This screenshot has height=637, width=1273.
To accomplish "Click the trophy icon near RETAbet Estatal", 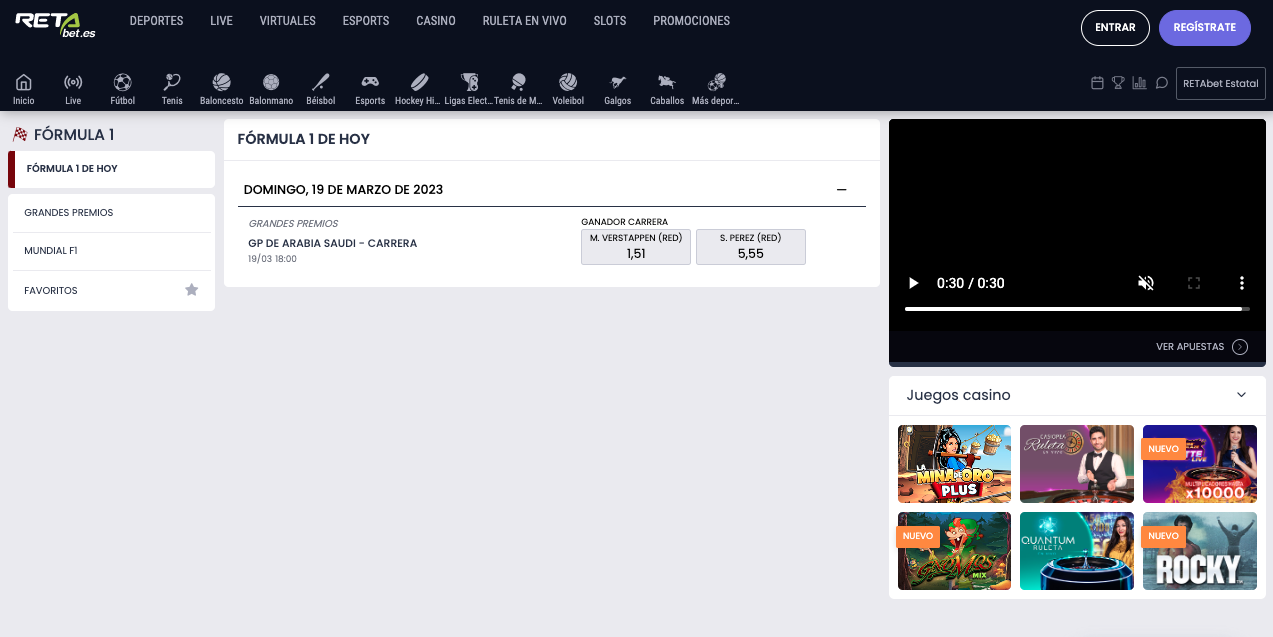I will coord(1118,83).
